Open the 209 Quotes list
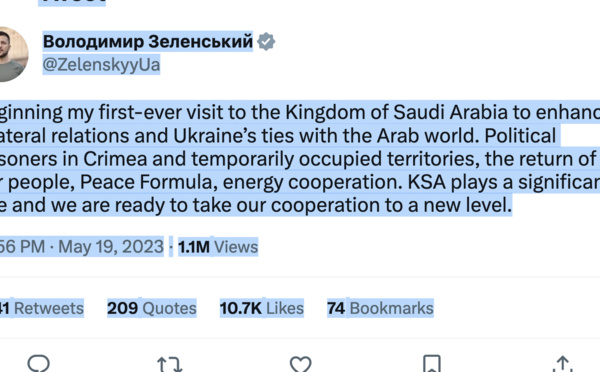 152,308
